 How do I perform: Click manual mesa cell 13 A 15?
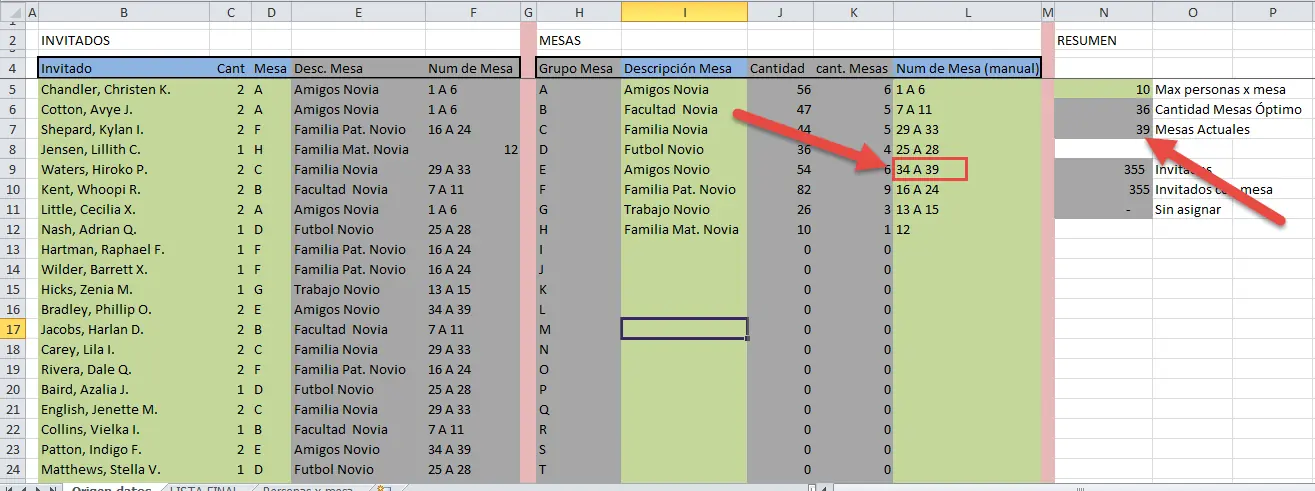pyautogui.click(x=967, y=209)
